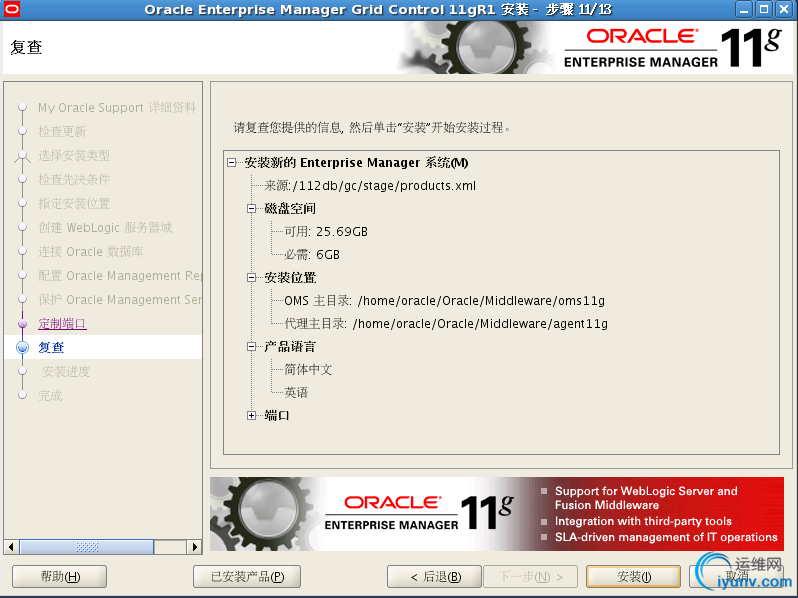
Task: Click the 检查先决条件 step
Action: [74, 180]
